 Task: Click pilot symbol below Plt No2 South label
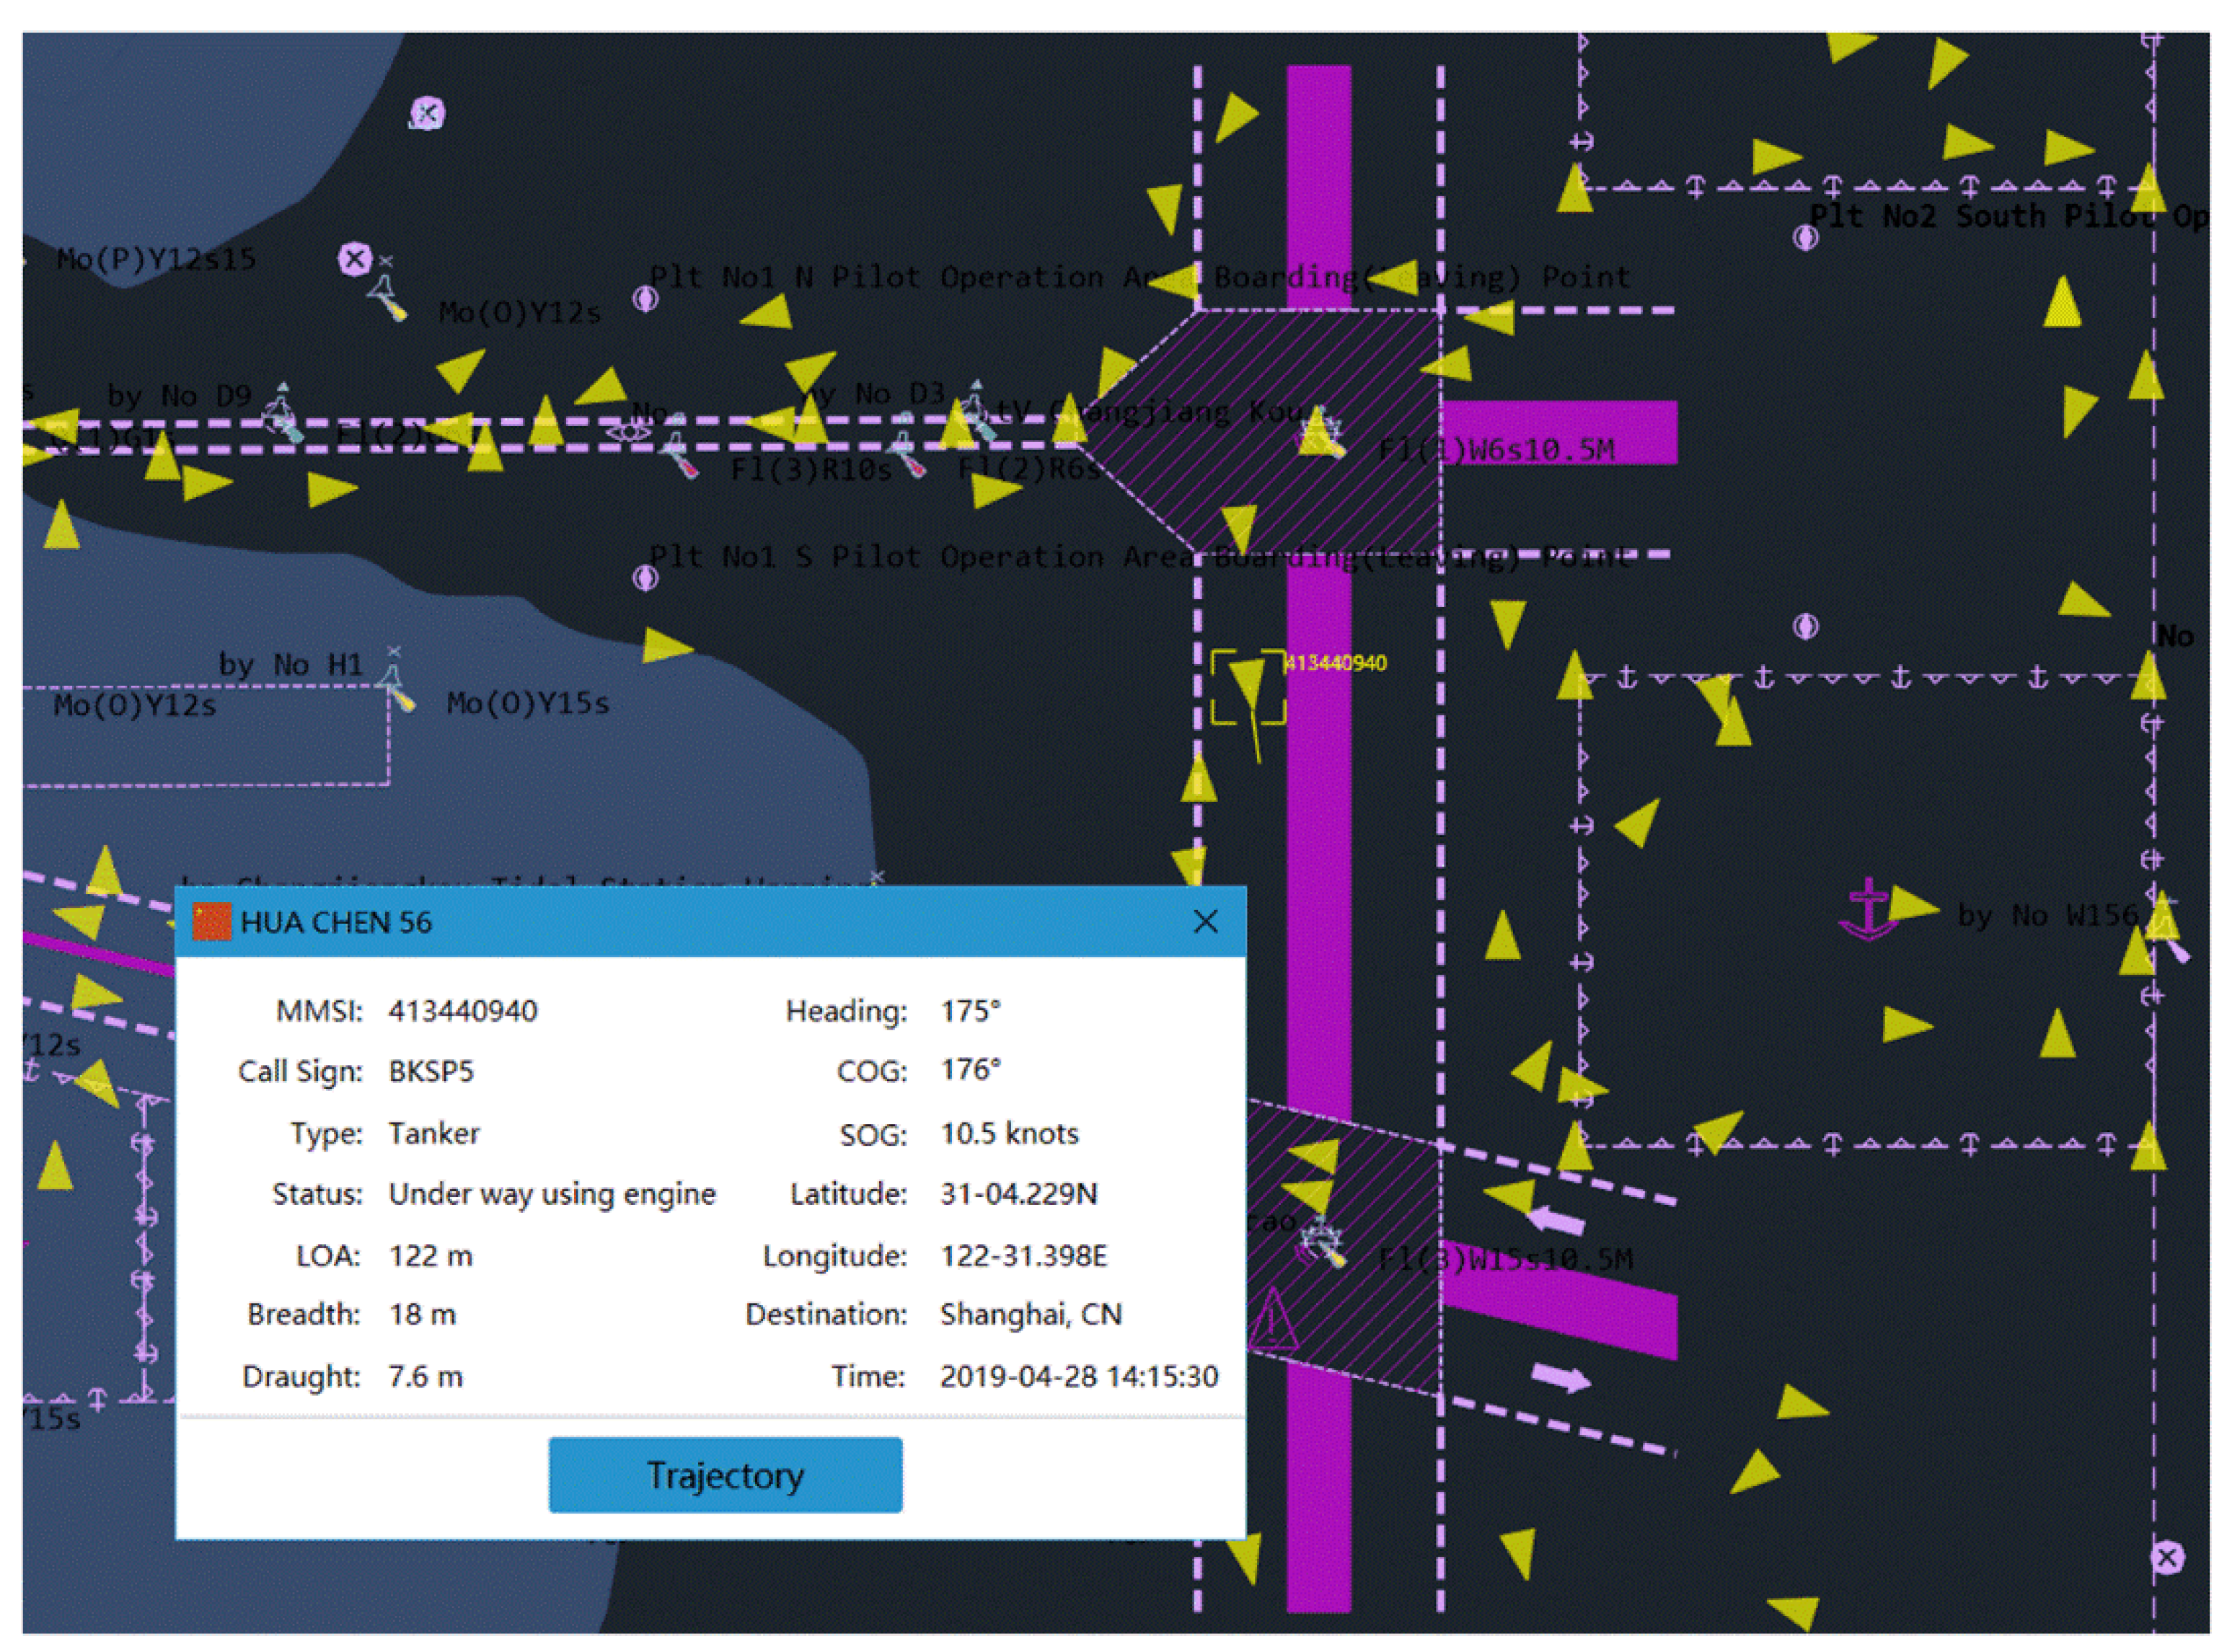click(x=1805, y=237)
